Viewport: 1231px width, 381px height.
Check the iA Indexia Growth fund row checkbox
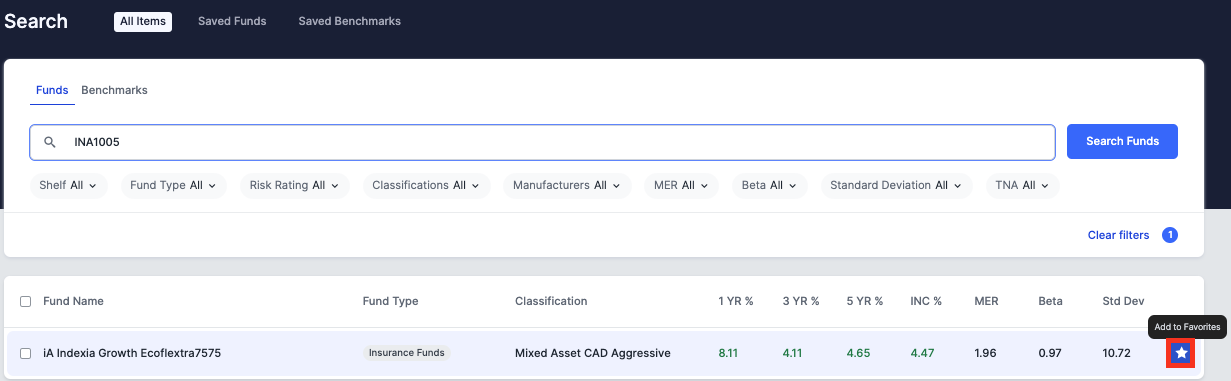(26, 353)
